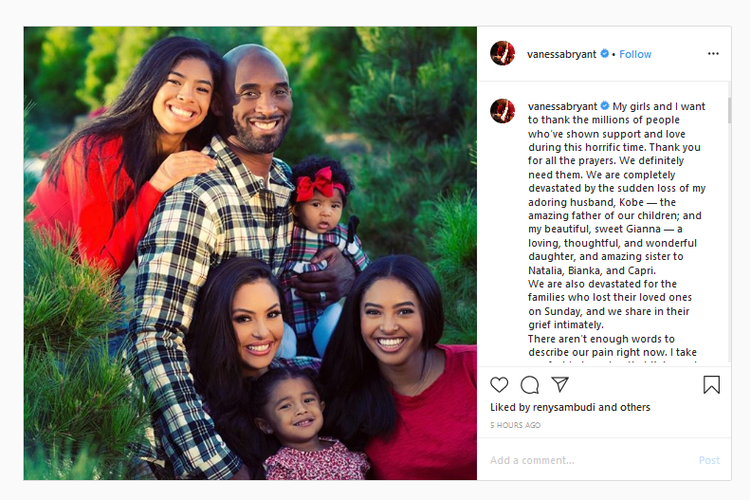Save the post with the bookmark icon
The width and height of the screenshot is (750, 500).
coord(711,385)
